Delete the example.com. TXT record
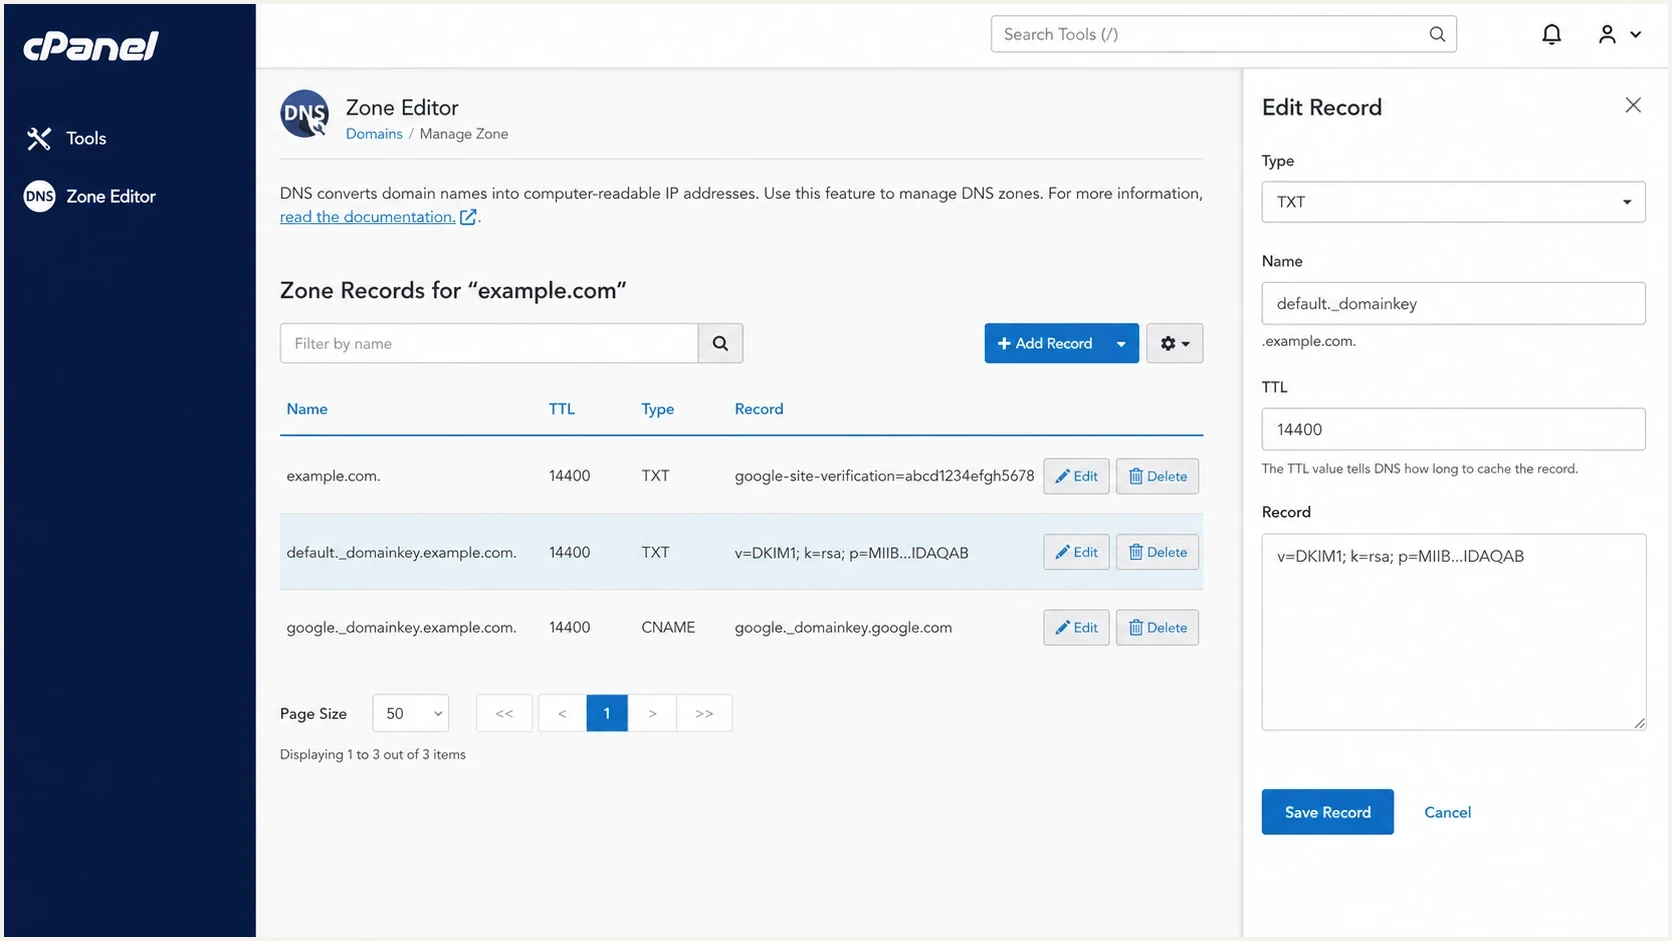This screenshot has width=1672, height=941. (x=1157, y=476)
